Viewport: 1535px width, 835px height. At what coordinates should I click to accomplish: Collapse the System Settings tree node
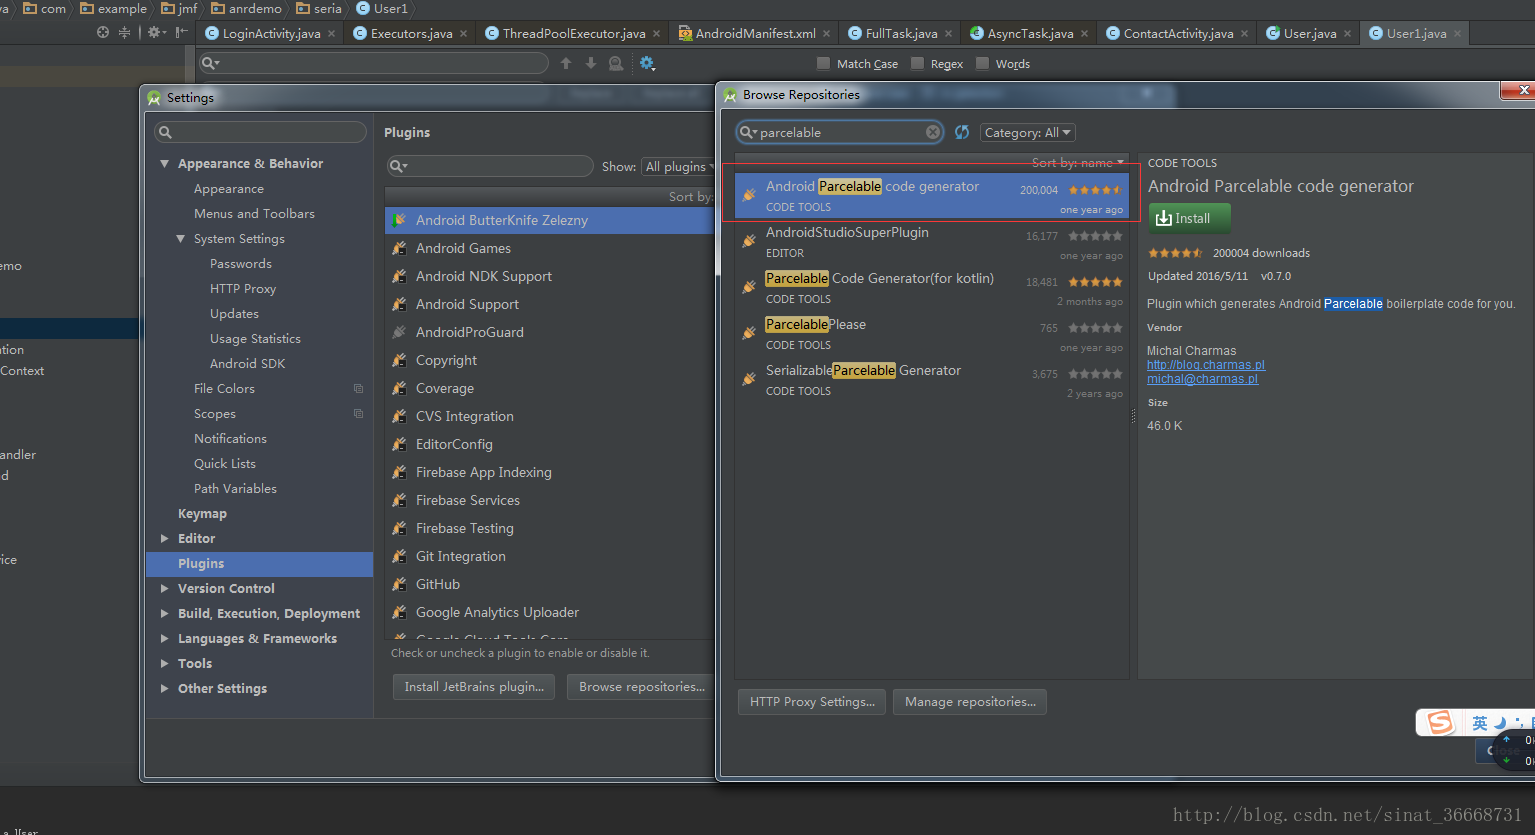tap(180, 238)
